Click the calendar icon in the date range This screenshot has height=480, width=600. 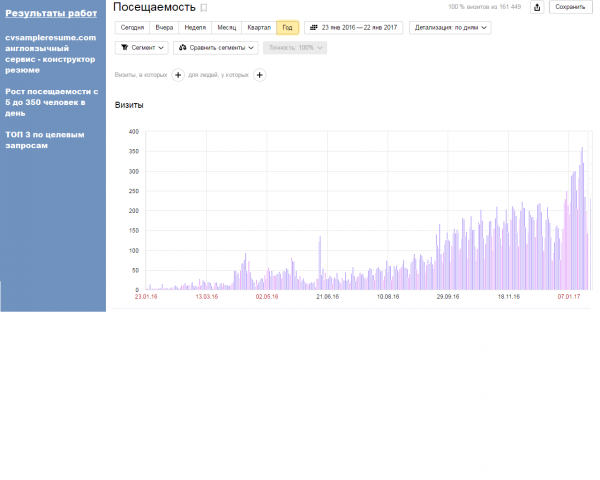314,28
